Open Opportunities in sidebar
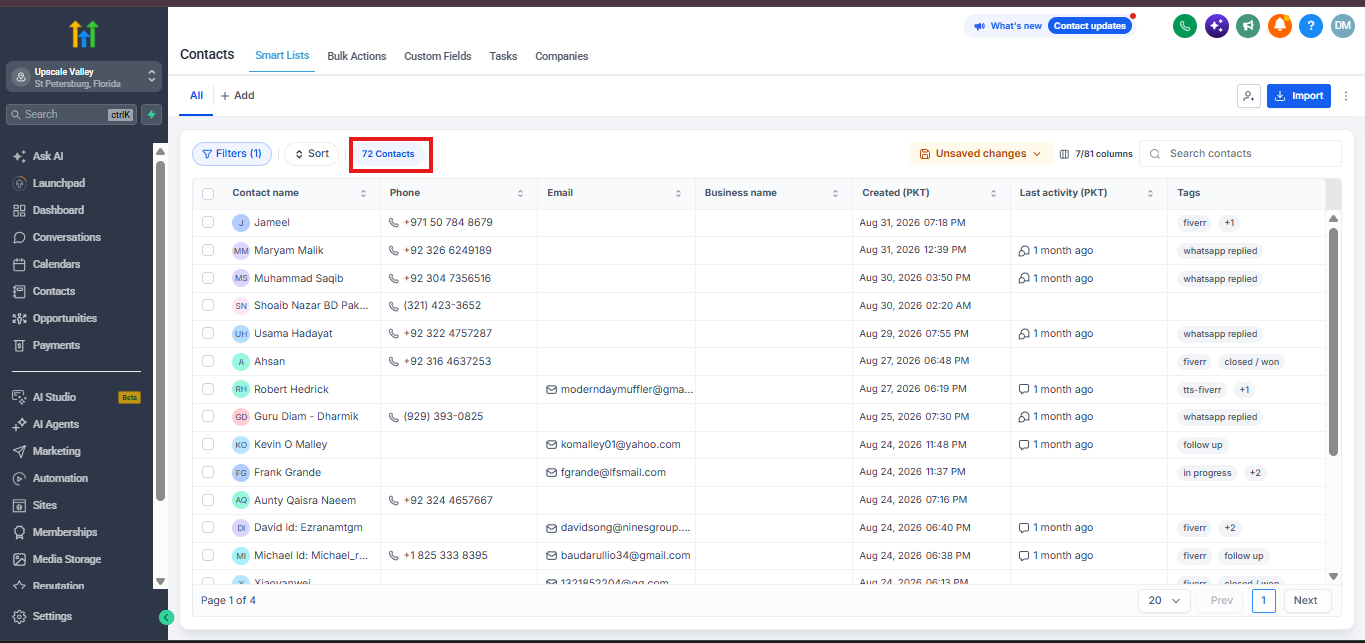This screenshot has height=643, width=1365. coord(65,318)
